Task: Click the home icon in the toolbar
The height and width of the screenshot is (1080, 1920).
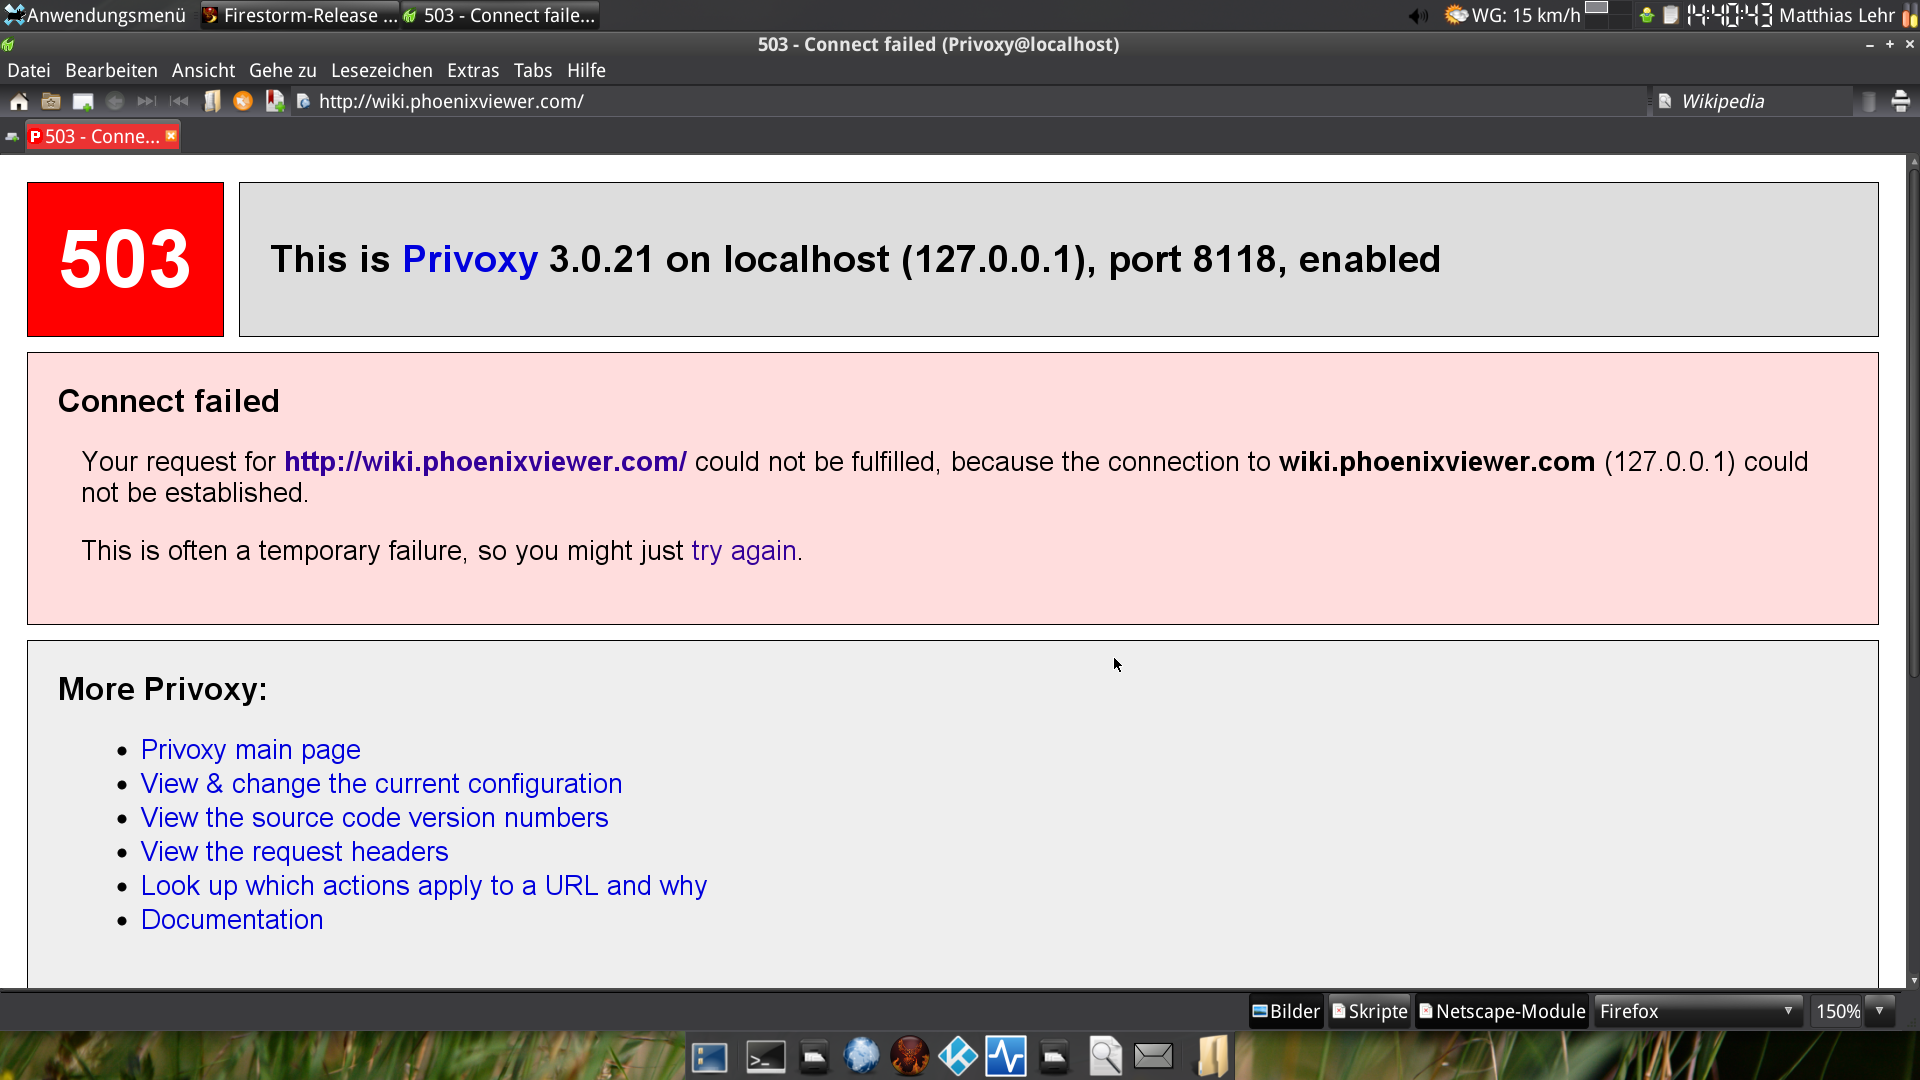Action: tap(18, 101)
